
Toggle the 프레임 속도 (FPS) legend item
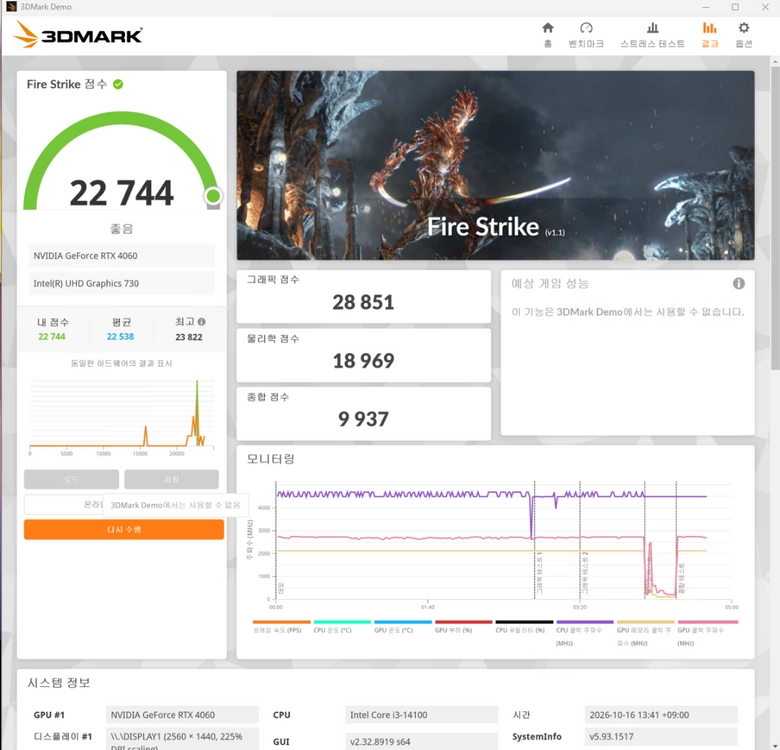pyautogui.click(x=281, y=627)
